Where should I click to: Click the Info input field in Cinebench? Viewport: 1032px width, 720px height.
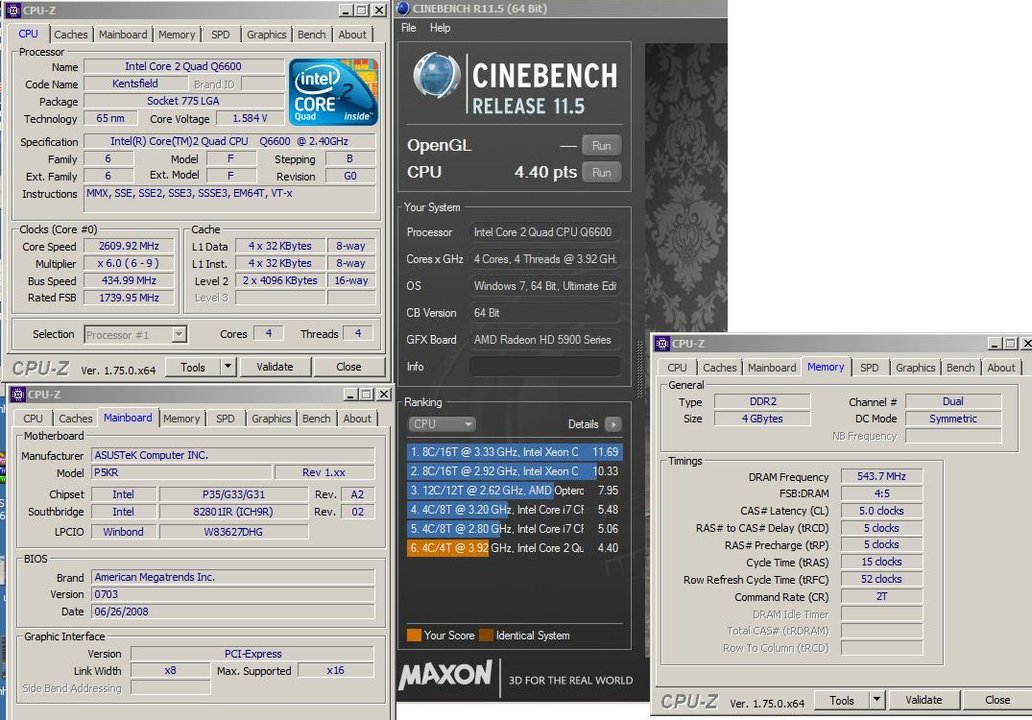point(545,367)
